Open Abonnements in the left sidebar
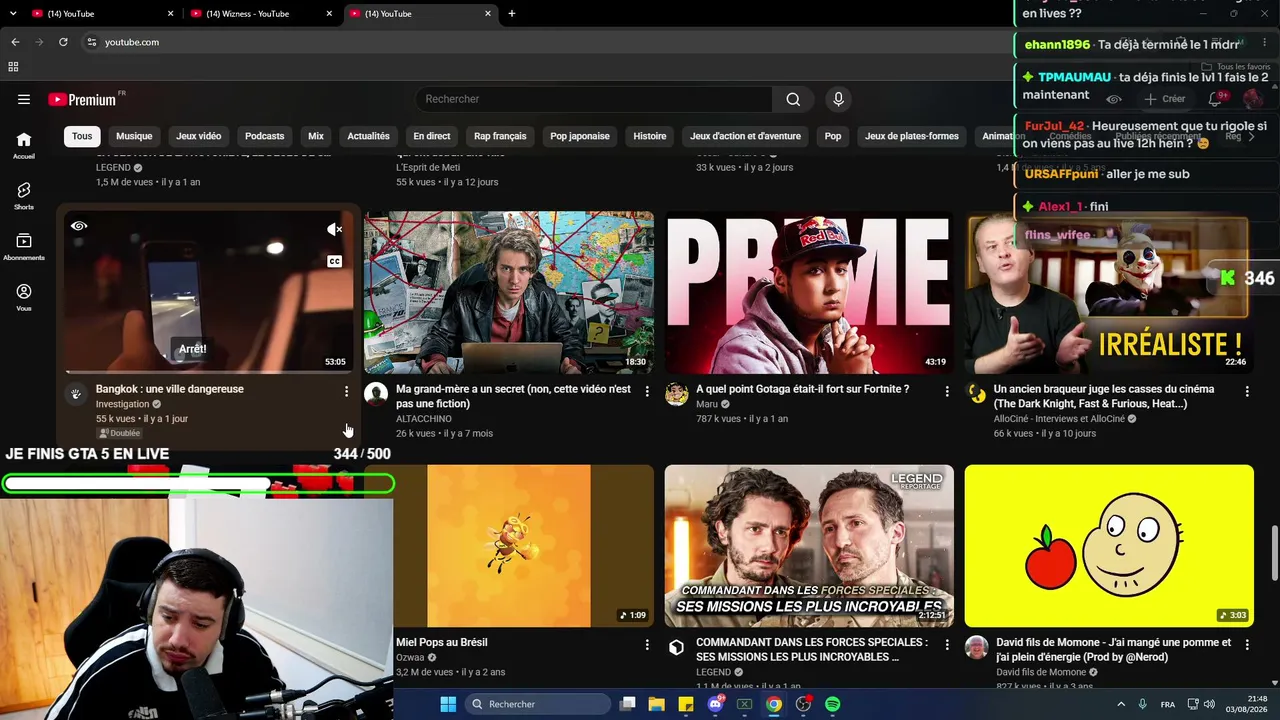 pyautogui.click(x=24, y=247)
